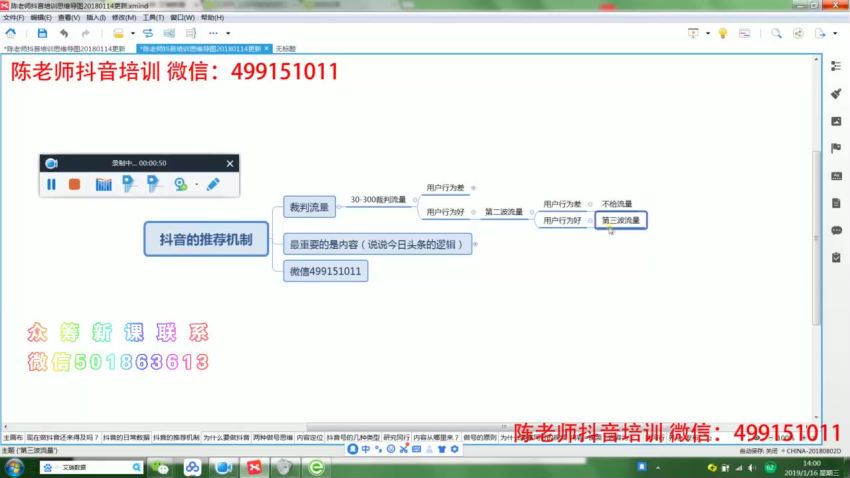Select the 不给流量 topic

click(x=617, y=204)
